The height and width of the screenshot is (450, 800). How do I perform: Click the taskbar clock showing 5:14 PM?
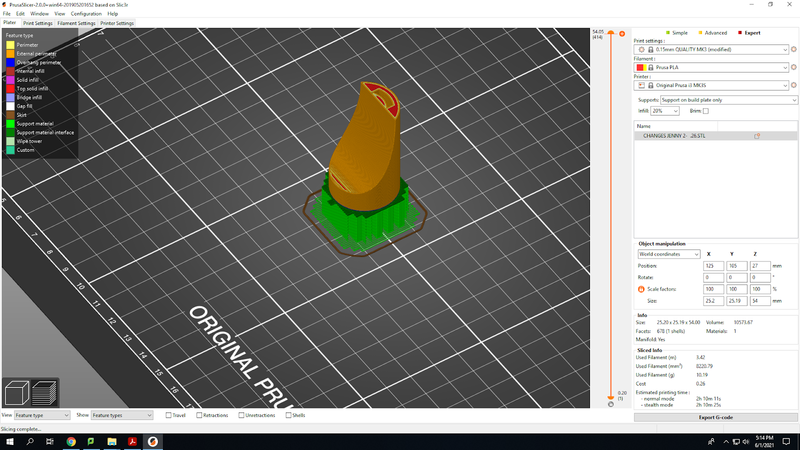[764, 441]
